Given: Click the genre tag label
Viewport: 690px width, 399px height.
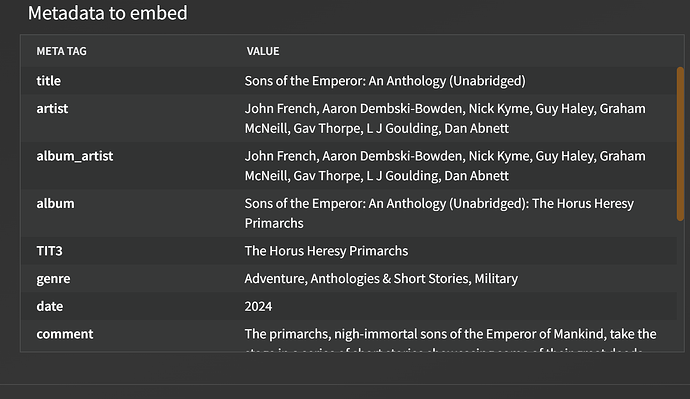Looking at the screenshot, I should (53, 279).
